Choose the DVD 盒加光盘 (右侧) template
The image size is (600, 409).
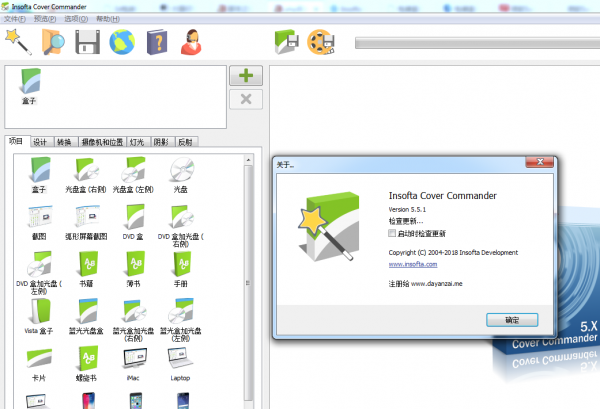pos(181,226)
